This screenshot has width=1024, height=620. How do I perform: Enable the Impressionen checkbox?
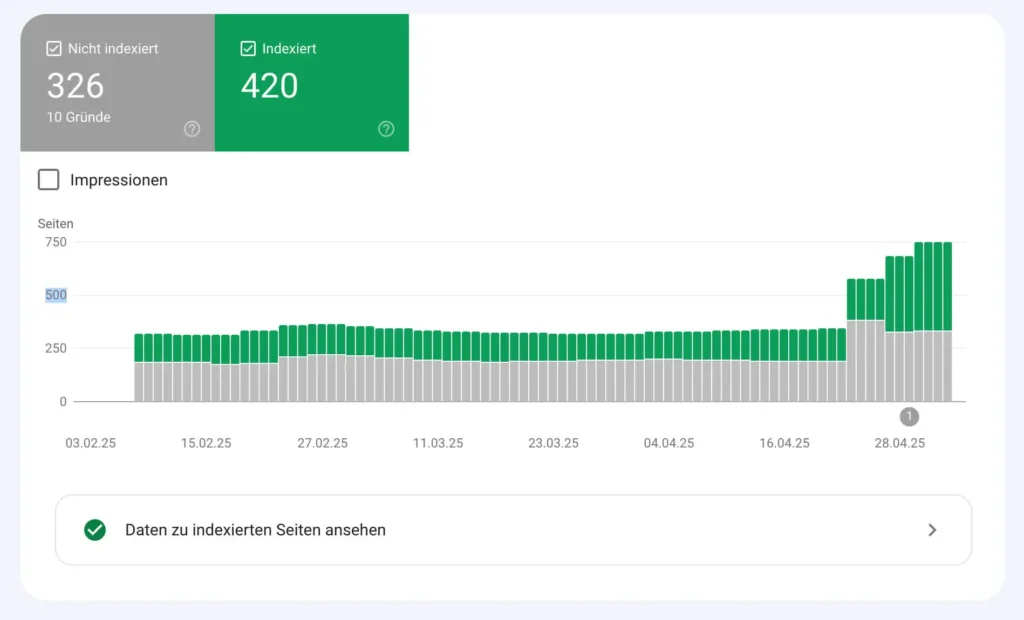tap(48, 180)
